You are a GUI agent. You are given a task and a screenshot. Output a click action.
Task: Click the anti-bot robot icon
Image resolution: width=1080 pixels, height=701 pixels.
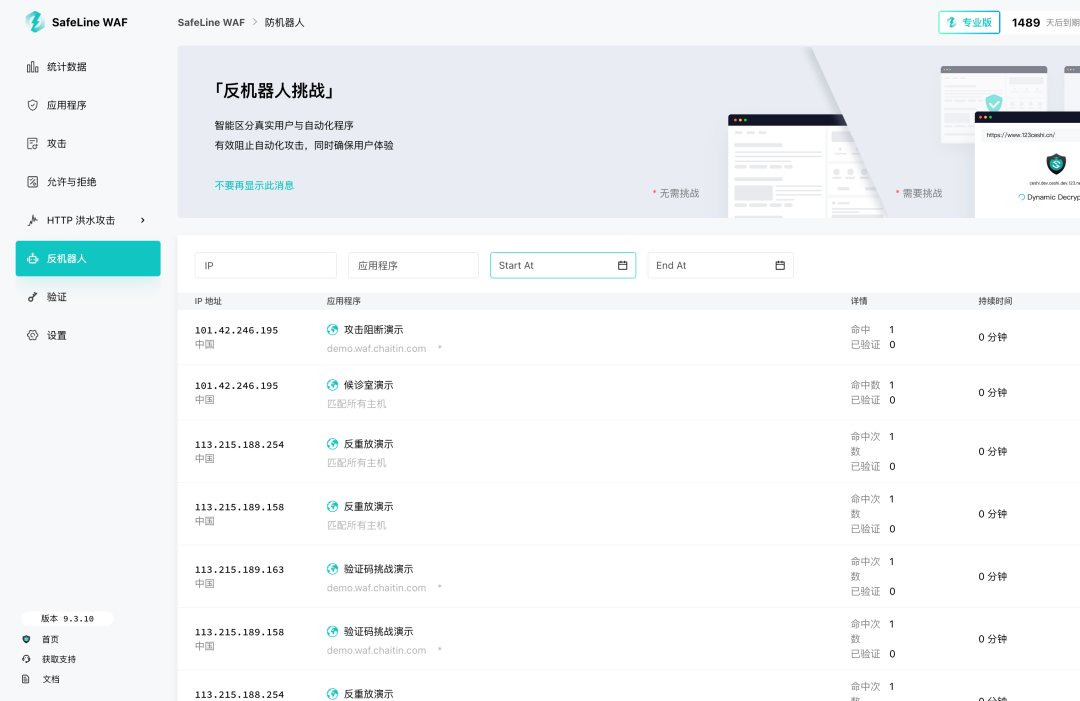(x=32, y=258)
